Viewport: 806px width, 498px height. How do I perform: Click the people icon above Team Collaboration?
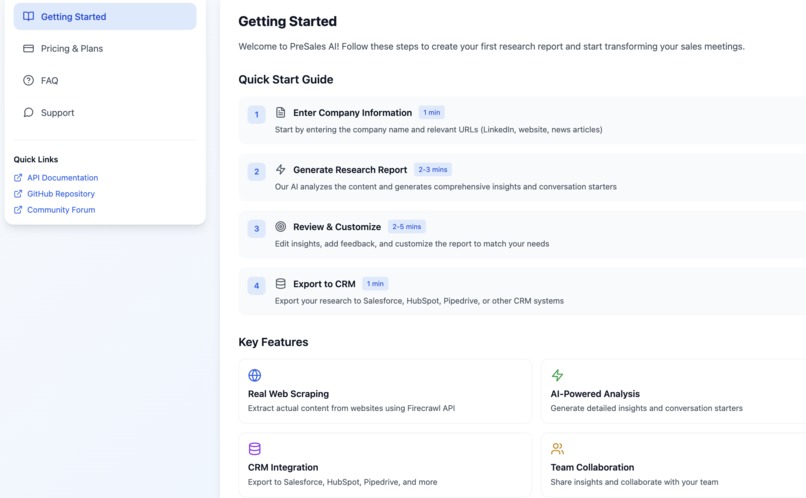click(x=557, y=449)
